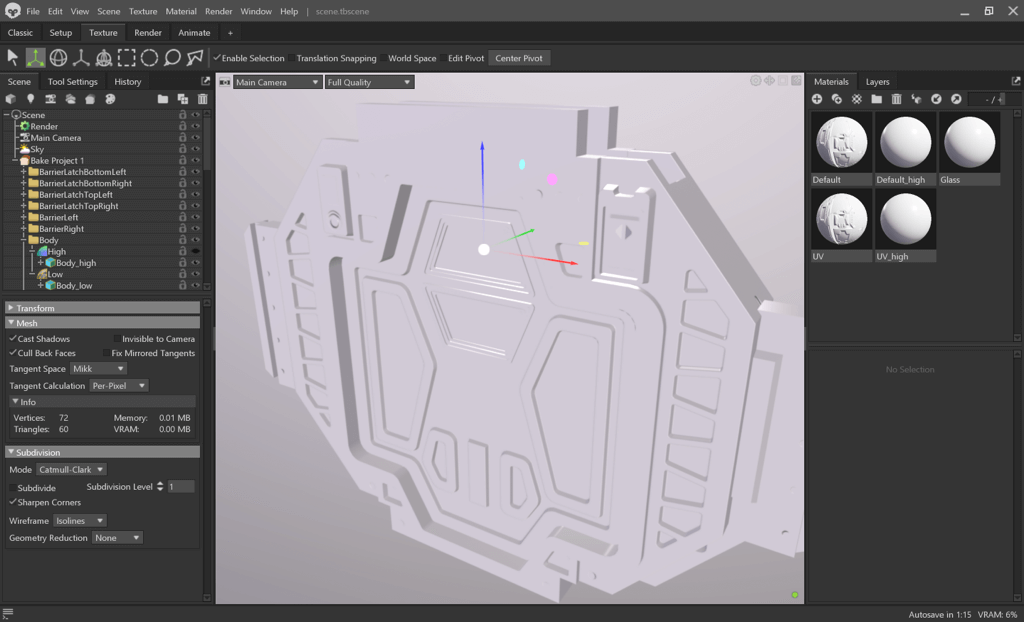Delete material using the trash icon
The image size is (1024, 622).
tap(896, 99)
